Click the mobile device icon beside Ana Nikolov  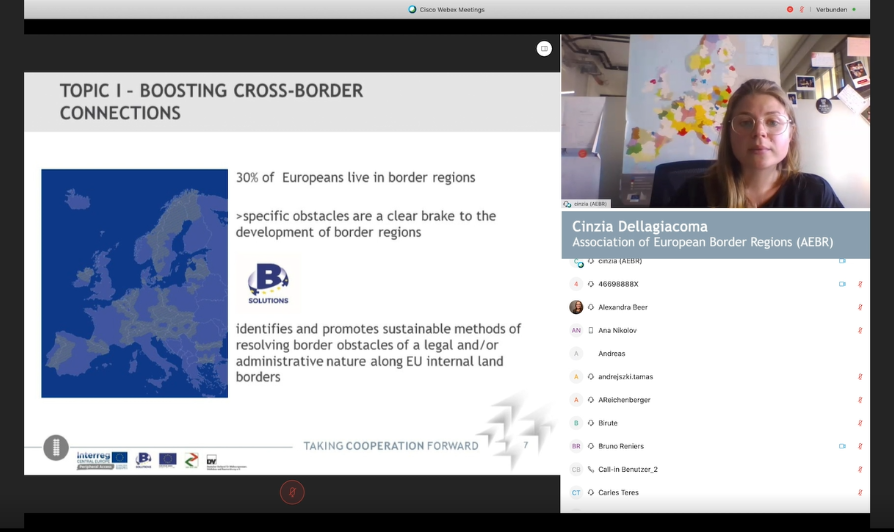coord(591,330)
